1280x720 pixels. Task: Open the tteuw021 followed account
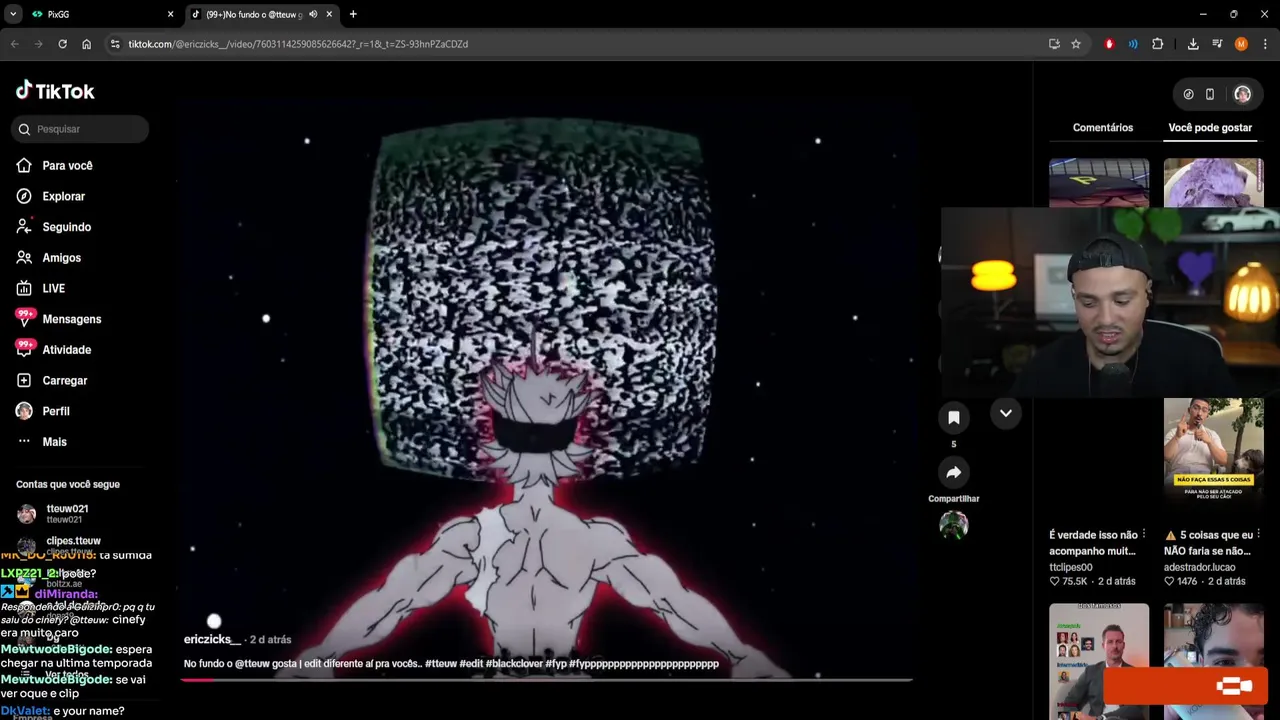pyautogui.click(x=67, y=514)
